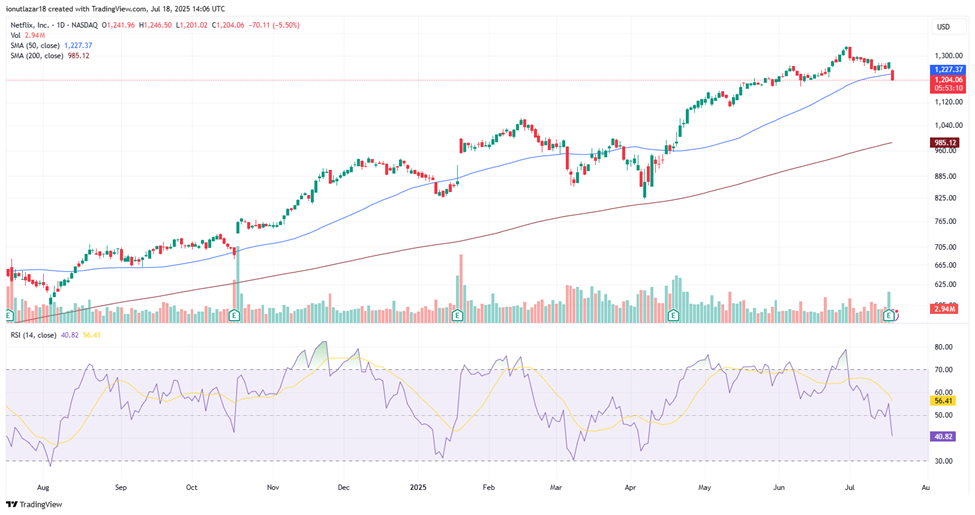This screenshot has width=975, height=515.
Task: Click the dark red 985.12 SMA tag
Action: click(945, 143)
